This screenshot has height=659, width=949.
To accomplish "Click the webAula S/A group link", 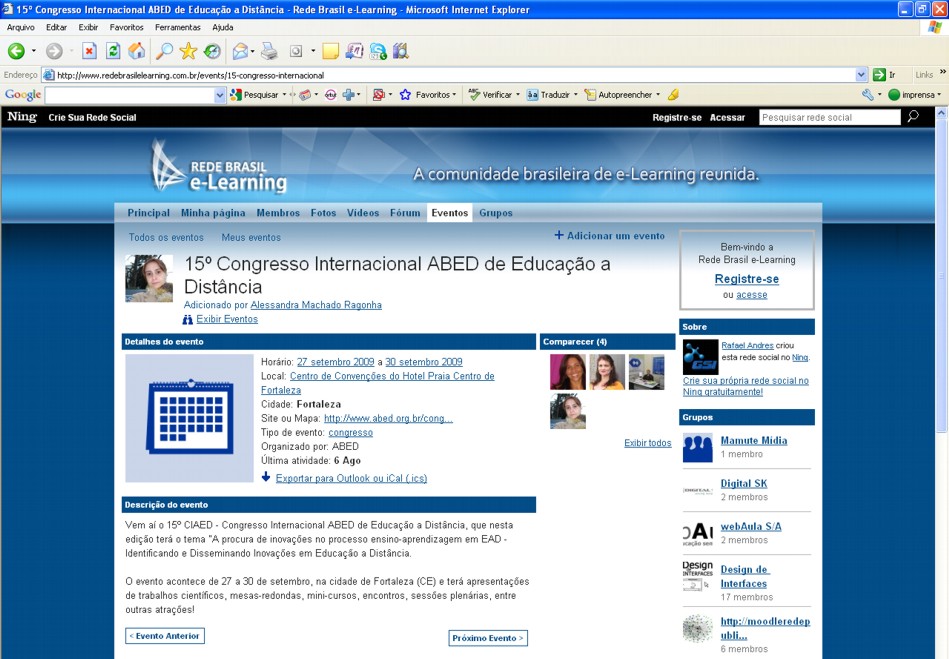I will [750, 526].
